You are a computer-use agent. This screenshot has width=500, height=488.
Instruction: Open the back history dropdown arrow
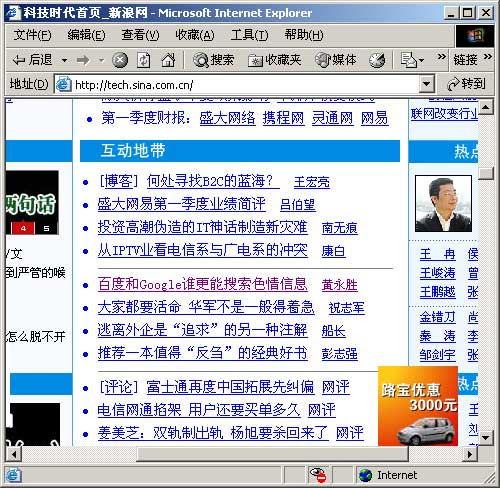(x=65, y=61)
